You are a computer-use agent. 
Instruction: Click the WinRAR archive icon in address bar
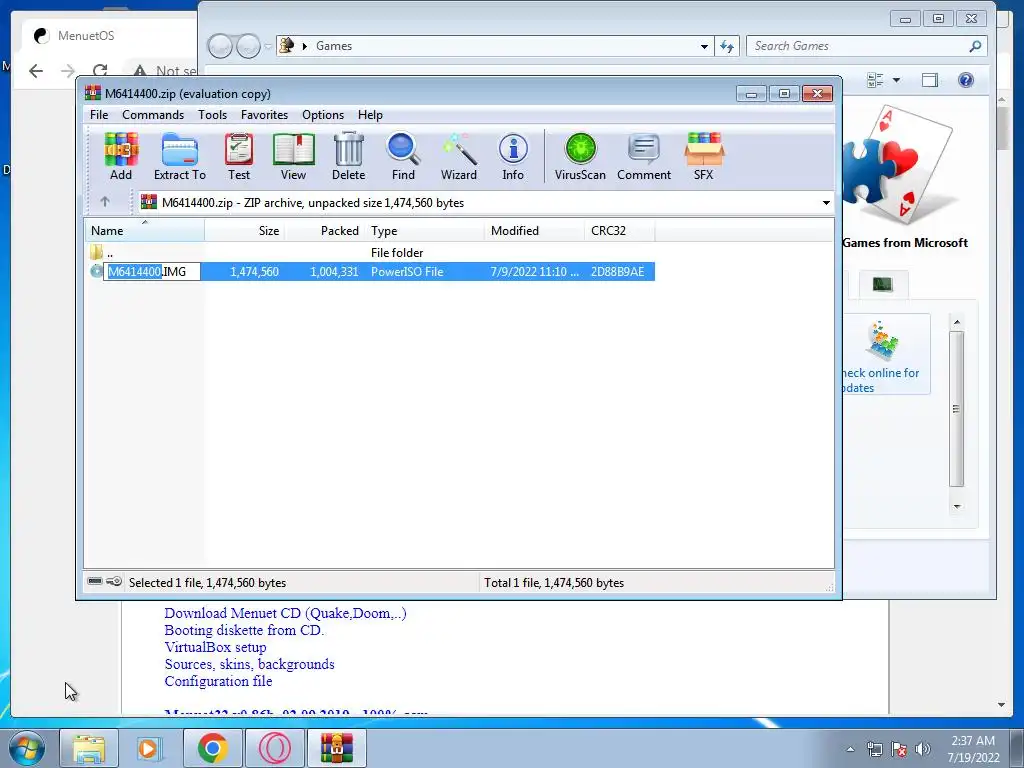click(x=149, y=202)
